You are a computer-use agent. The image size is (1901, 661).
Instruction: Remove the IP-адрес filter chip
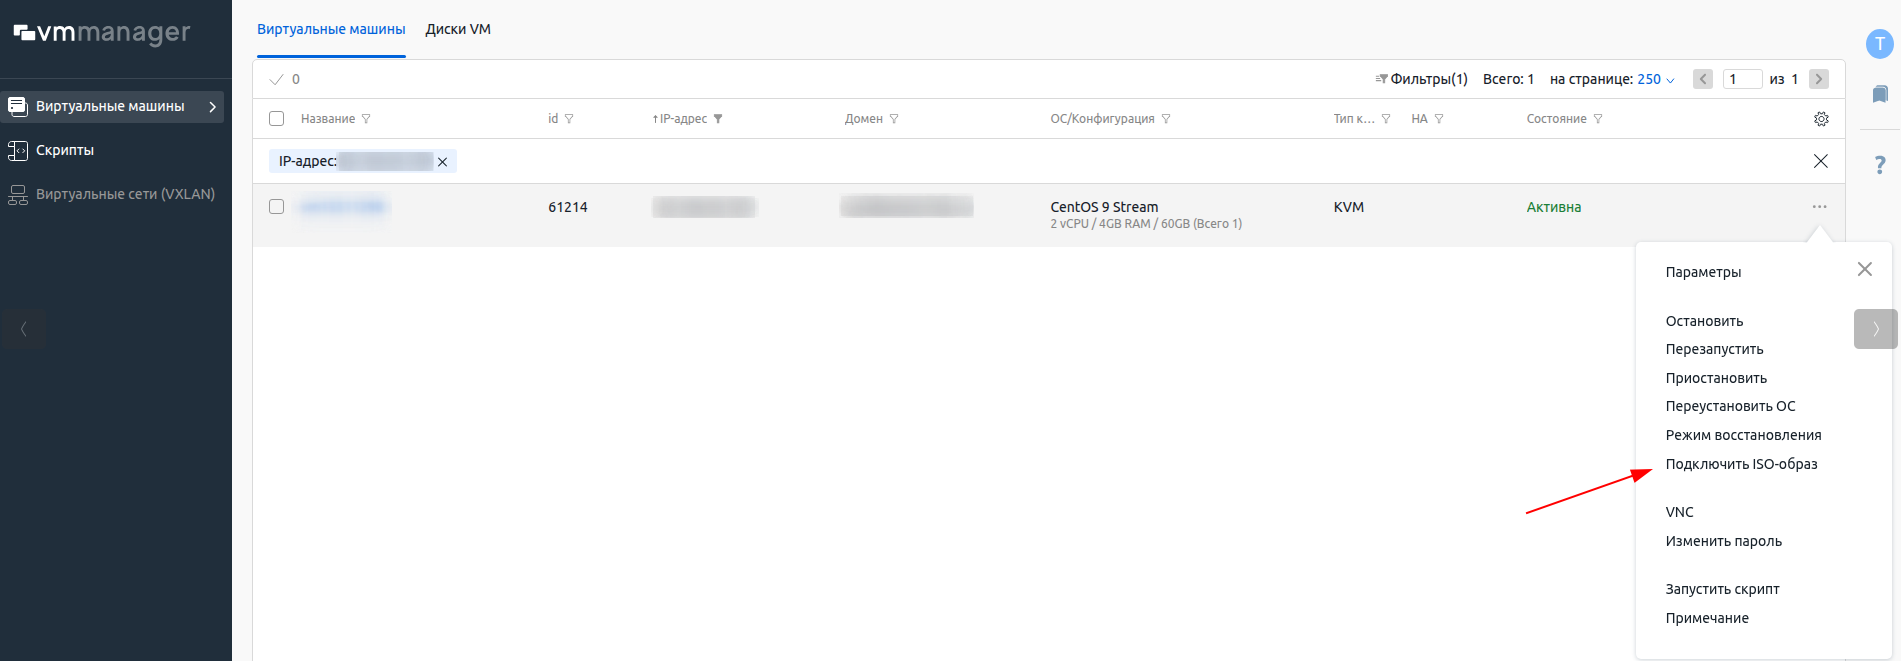coord(442,162)
